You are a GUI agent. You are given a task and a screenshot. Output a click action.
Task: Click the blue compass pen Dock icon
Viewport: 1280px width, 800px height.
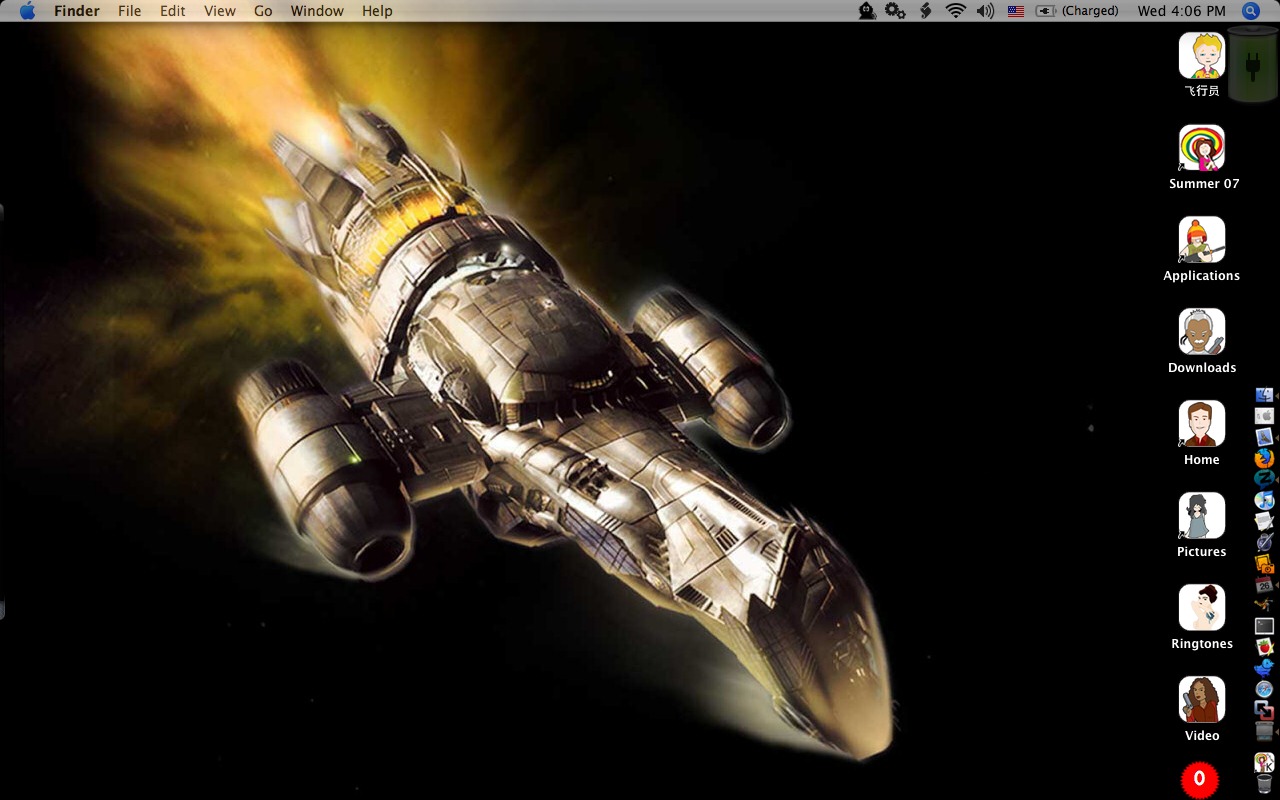[1264, 542]
